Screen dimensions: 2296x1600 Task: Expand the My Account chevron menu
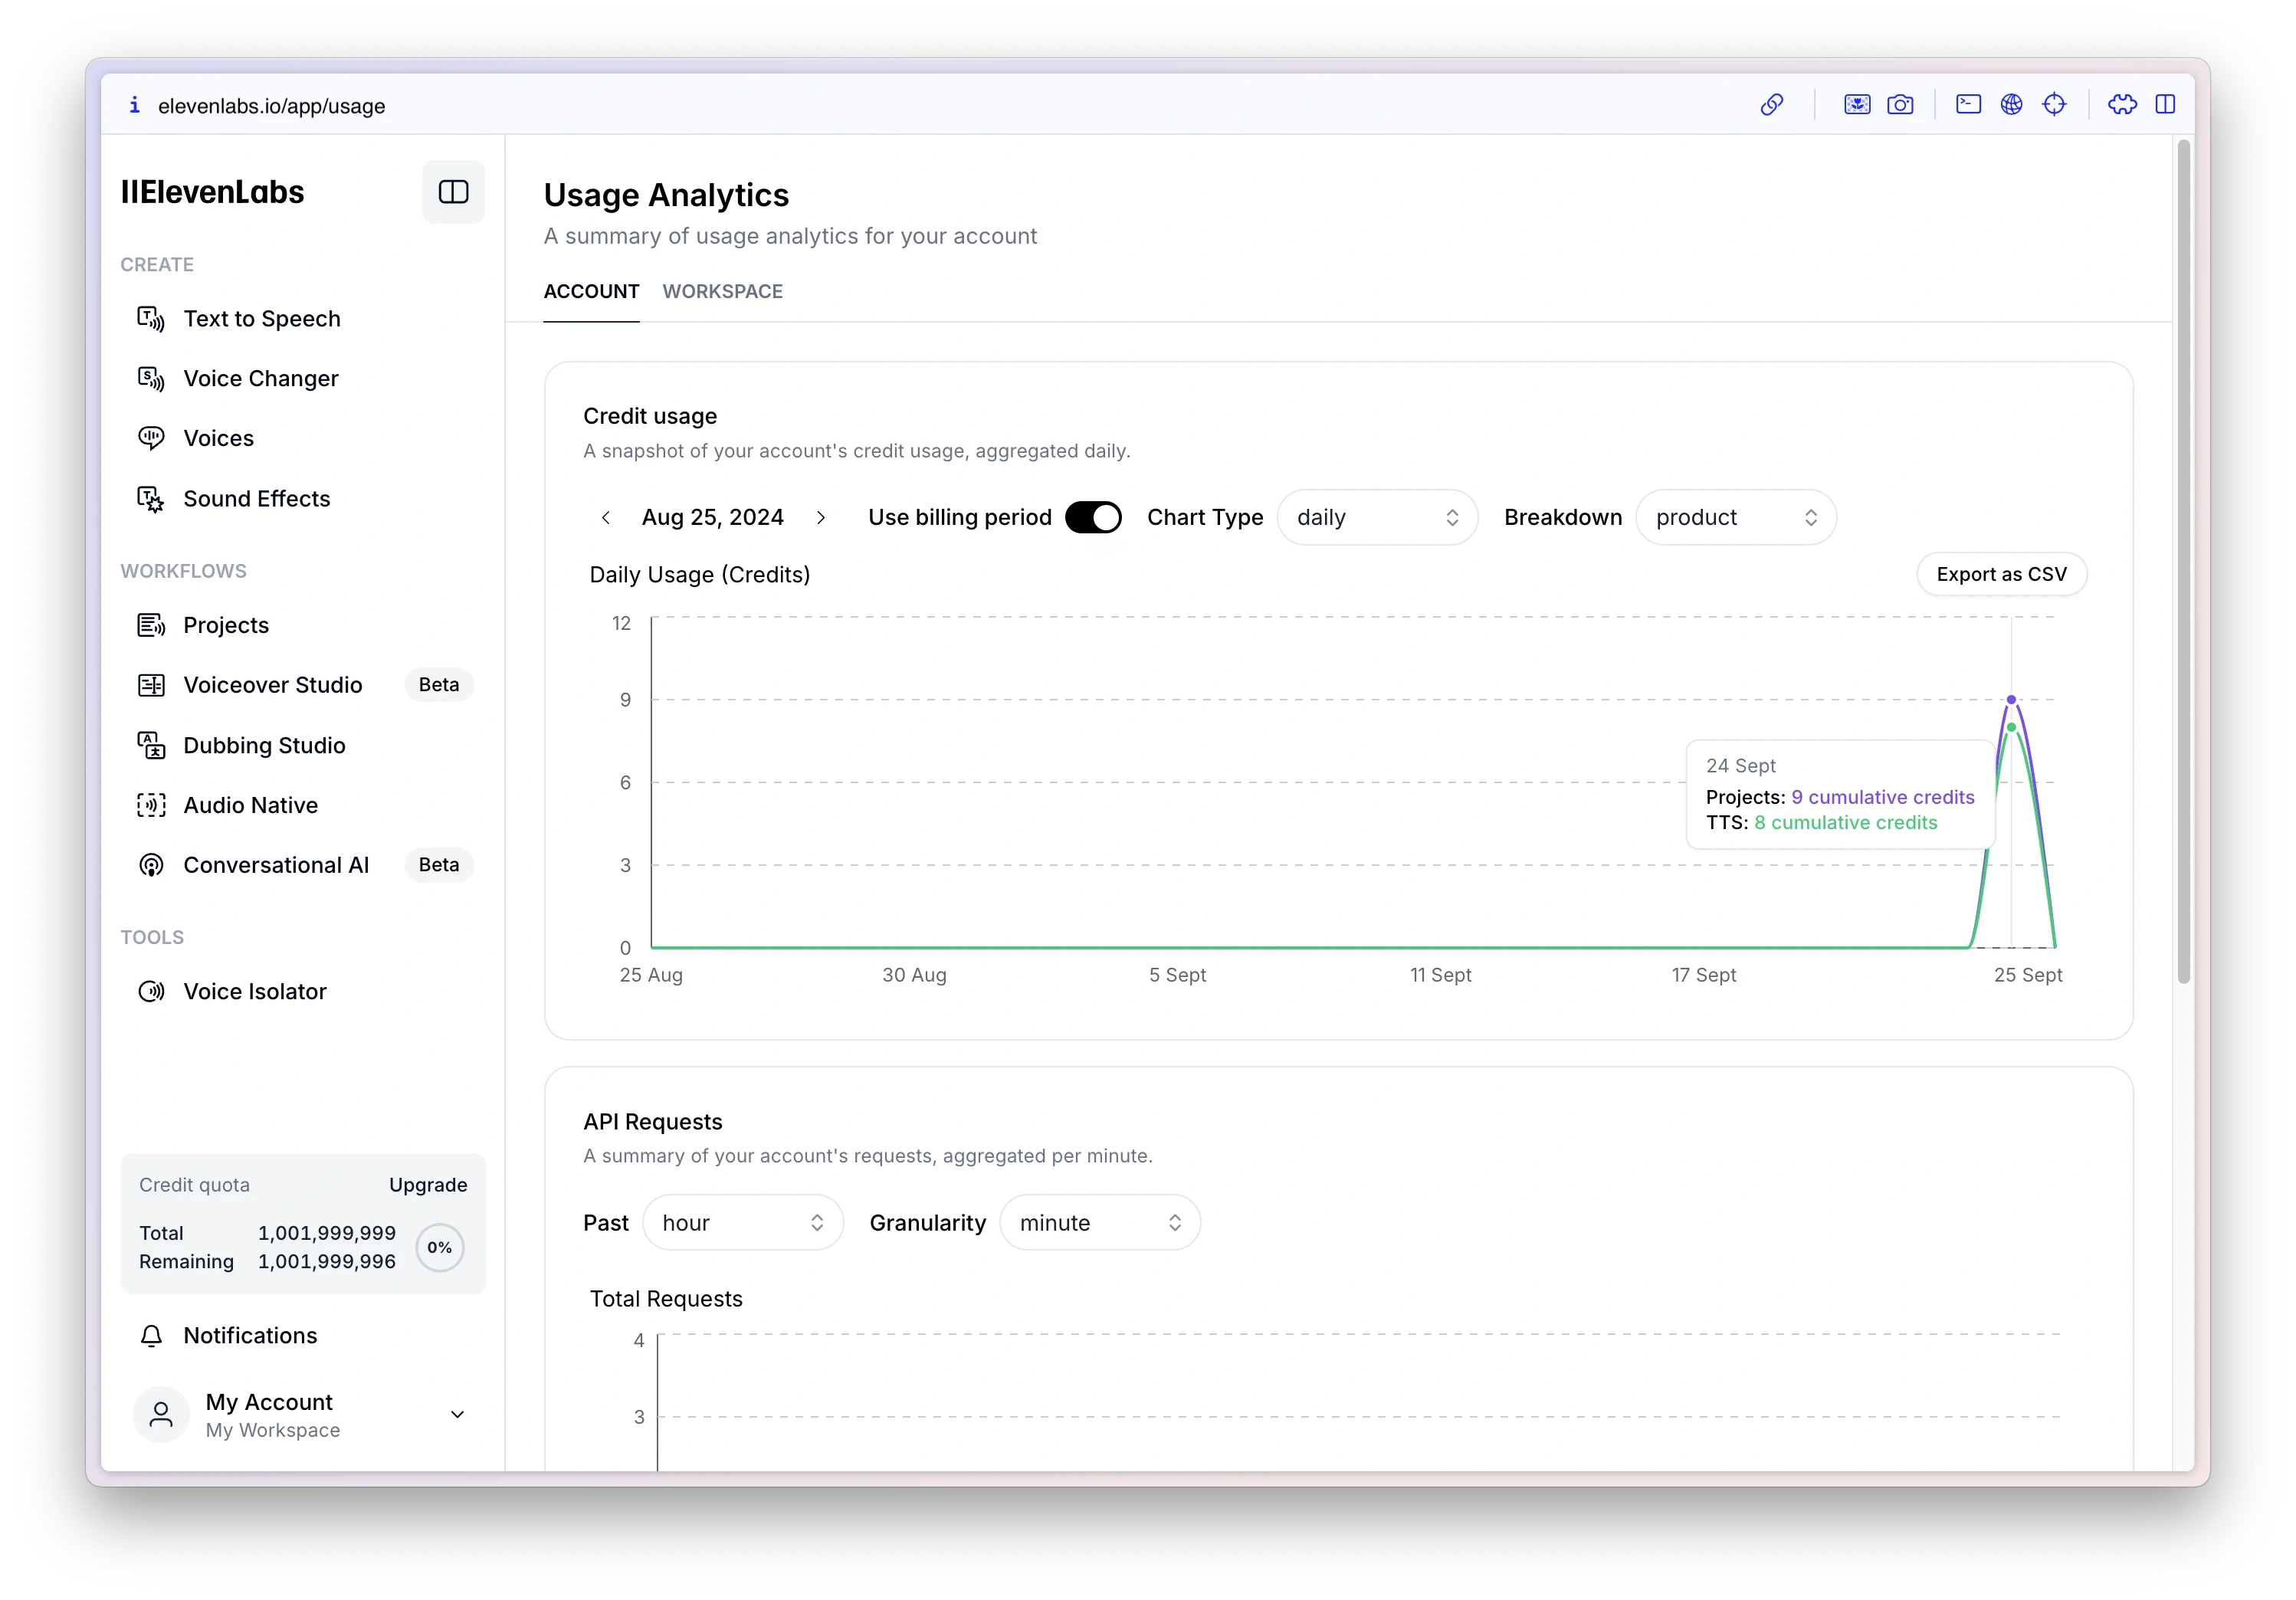click(457, 1414)
